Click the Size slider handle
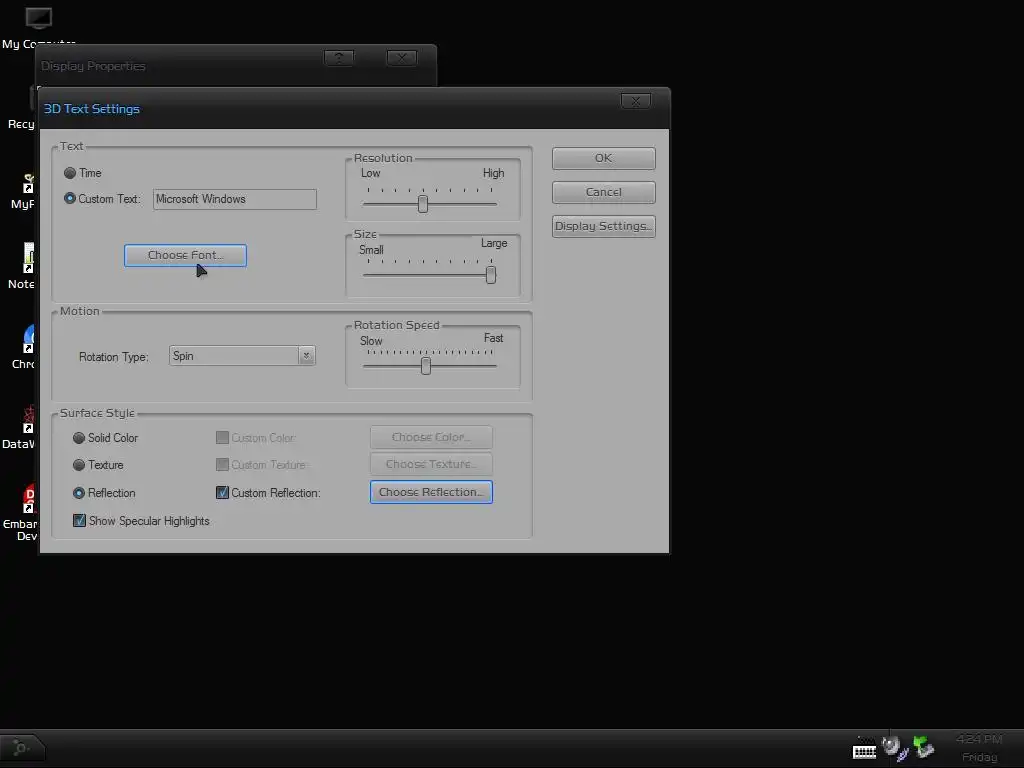1024x768 pixels. click(x=490, y=275)
